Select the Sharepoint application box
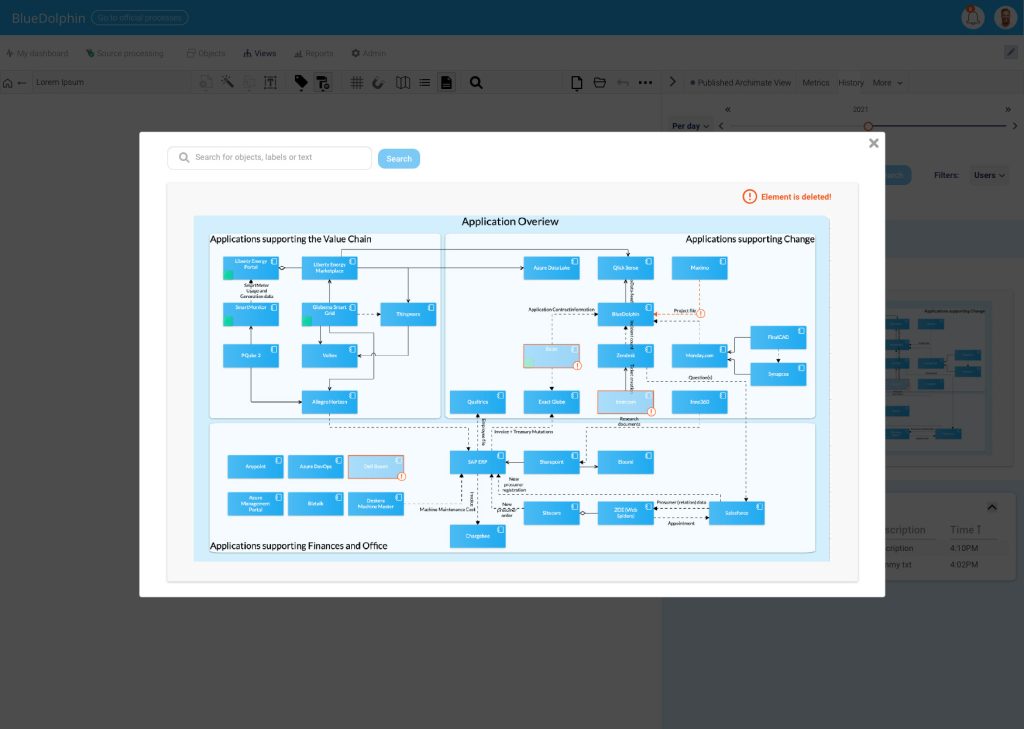 551,462
